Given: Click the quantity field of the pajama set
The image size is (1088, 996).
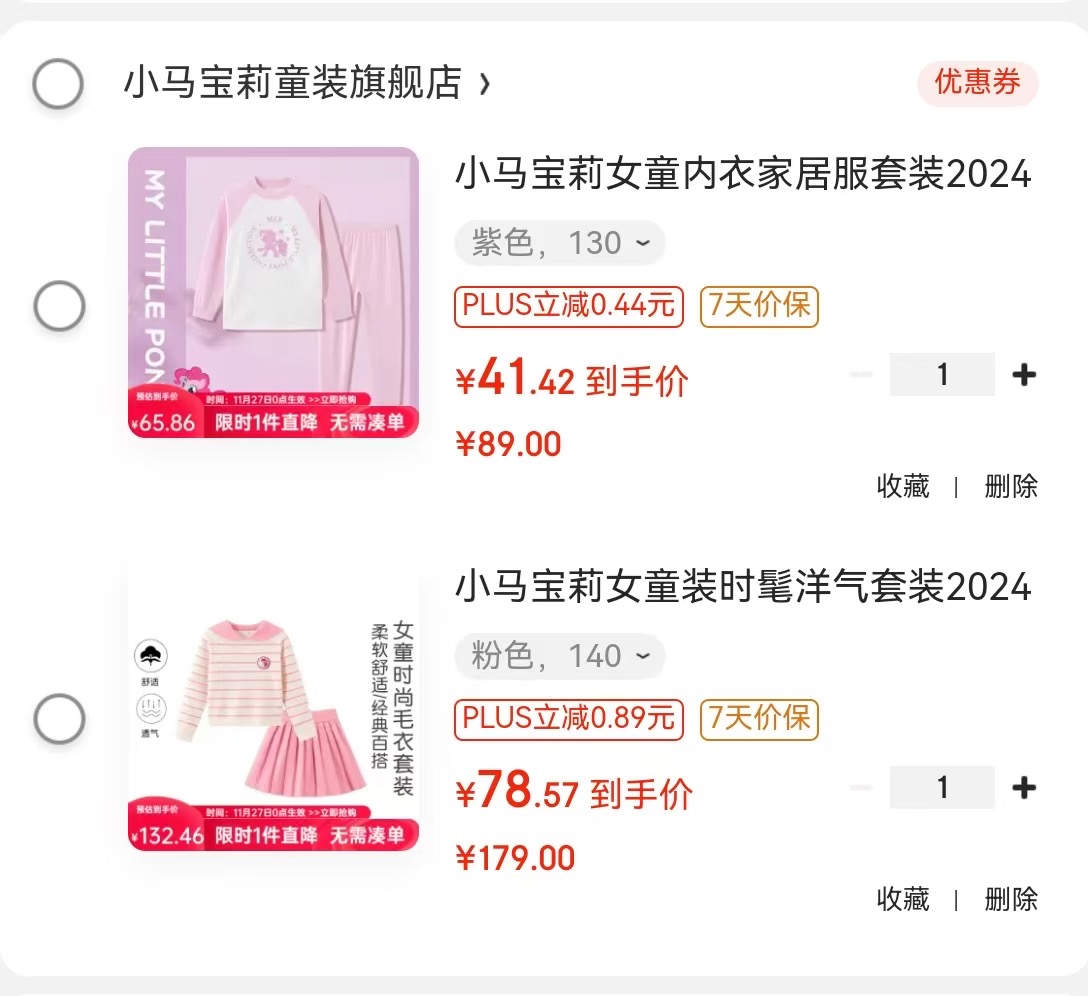Looking at the screenshot, I should (942, 375).
